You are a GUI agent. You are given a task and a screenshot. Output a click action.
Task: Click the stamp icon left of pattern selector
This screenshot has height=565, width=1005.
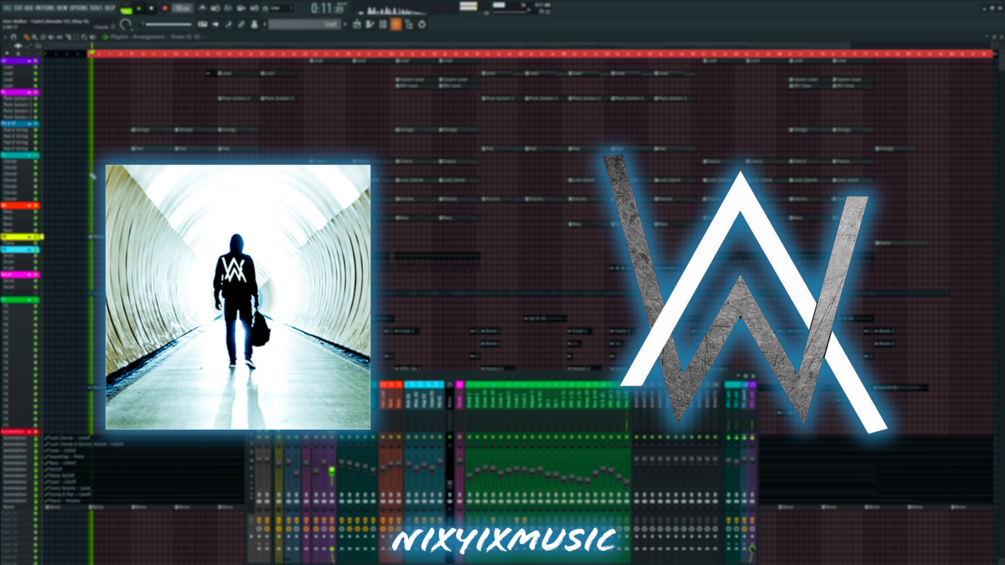tap(254, 24)
